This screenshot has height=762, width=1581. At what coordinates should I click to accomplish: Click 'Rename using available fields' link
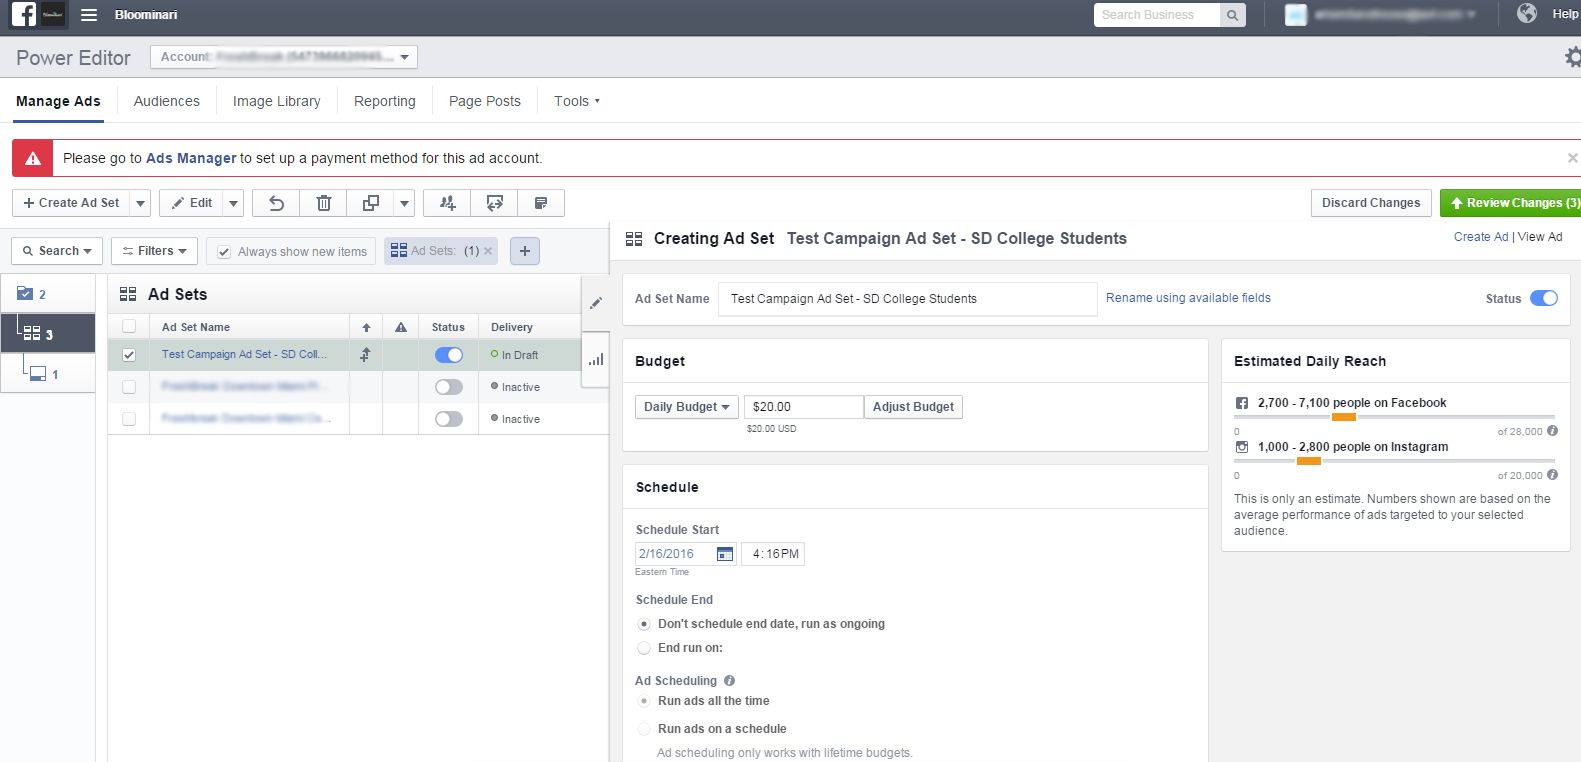[1188, 298]
